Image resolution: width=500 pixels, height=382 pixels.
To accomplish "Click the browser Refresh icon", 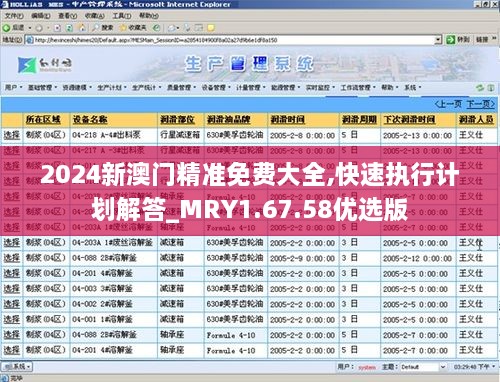I will tap(69, 28).
